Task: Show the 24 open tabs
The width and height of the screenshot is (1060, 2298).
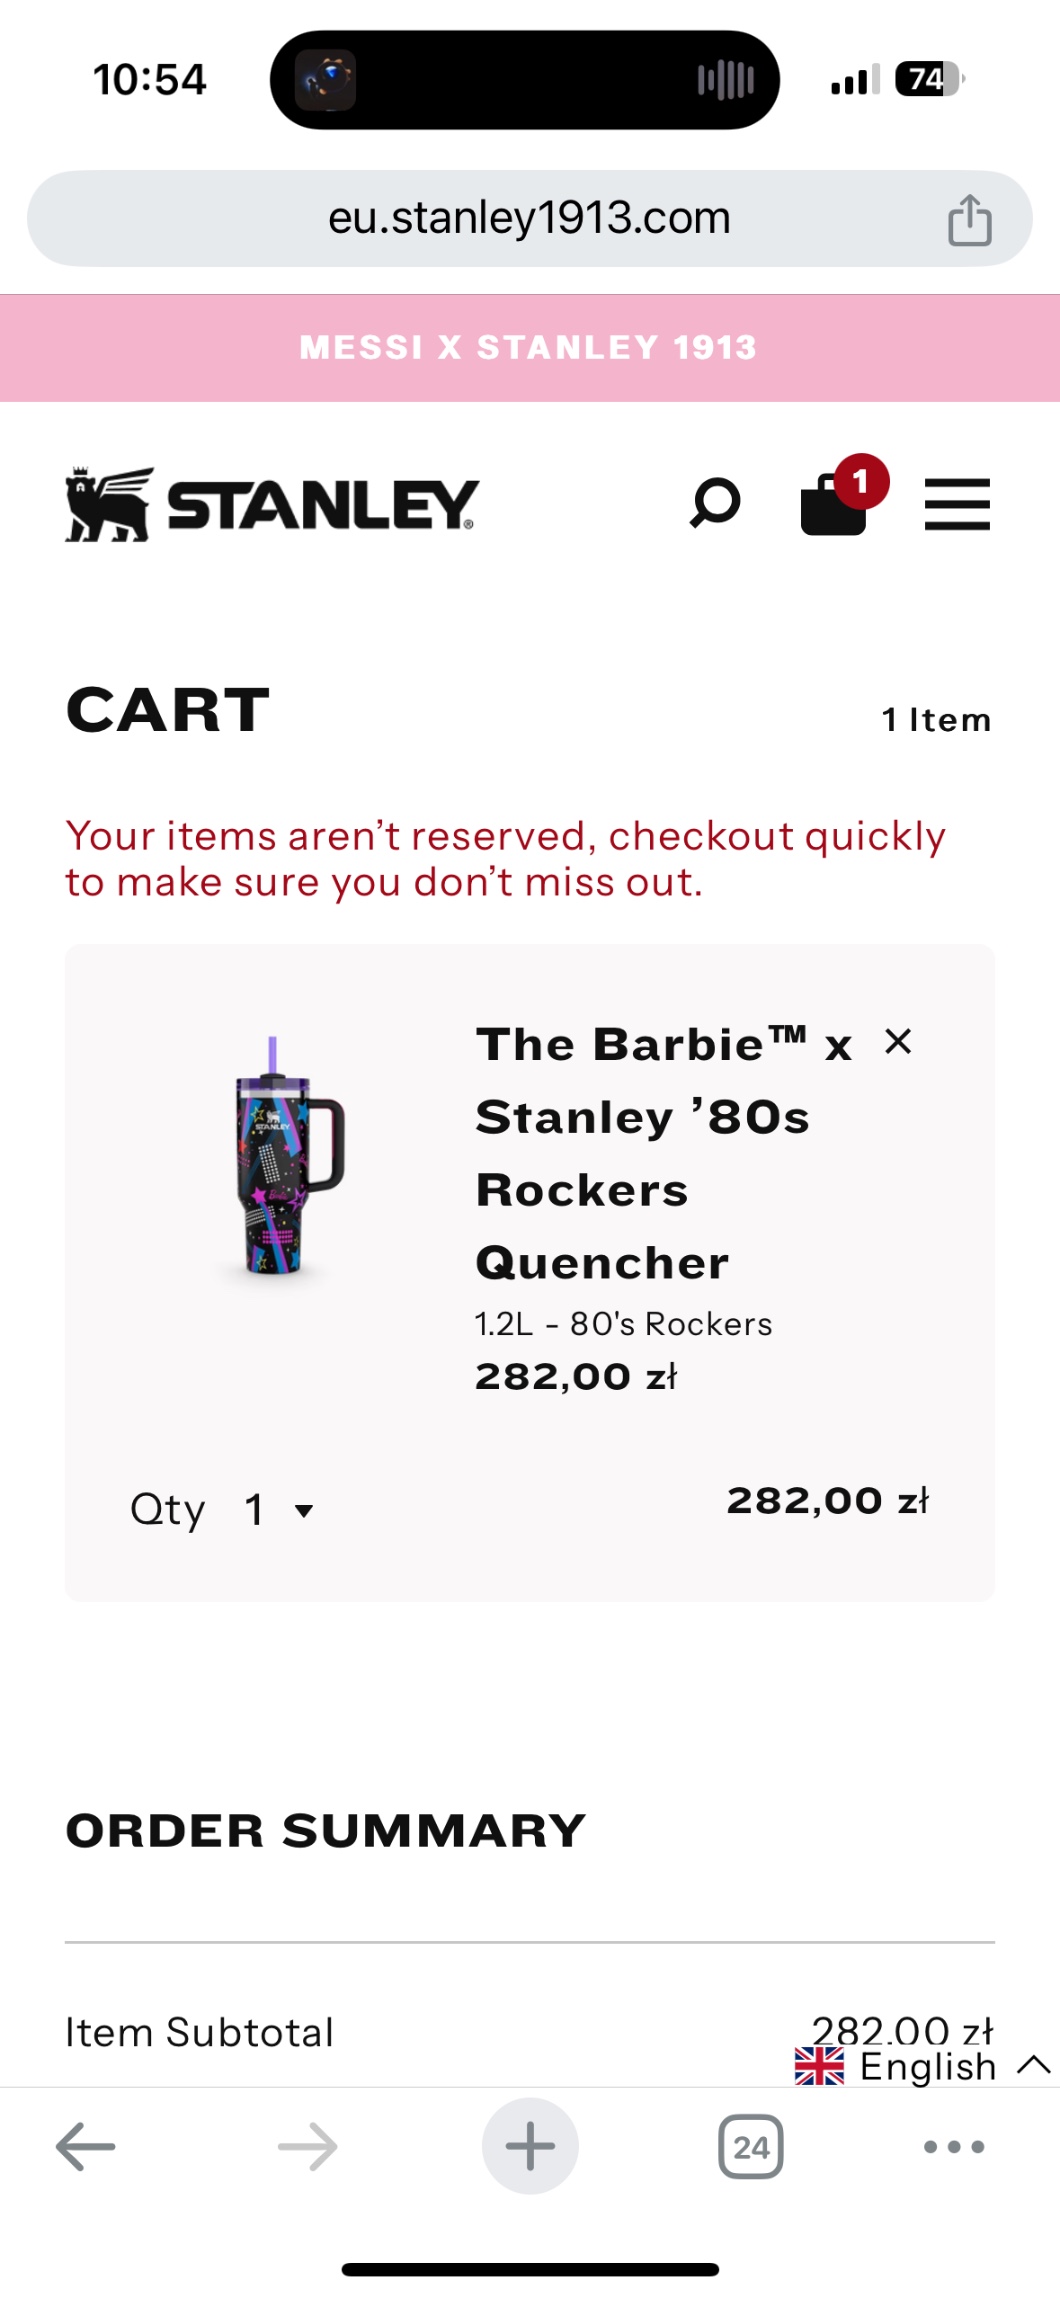Action: 751,2146
